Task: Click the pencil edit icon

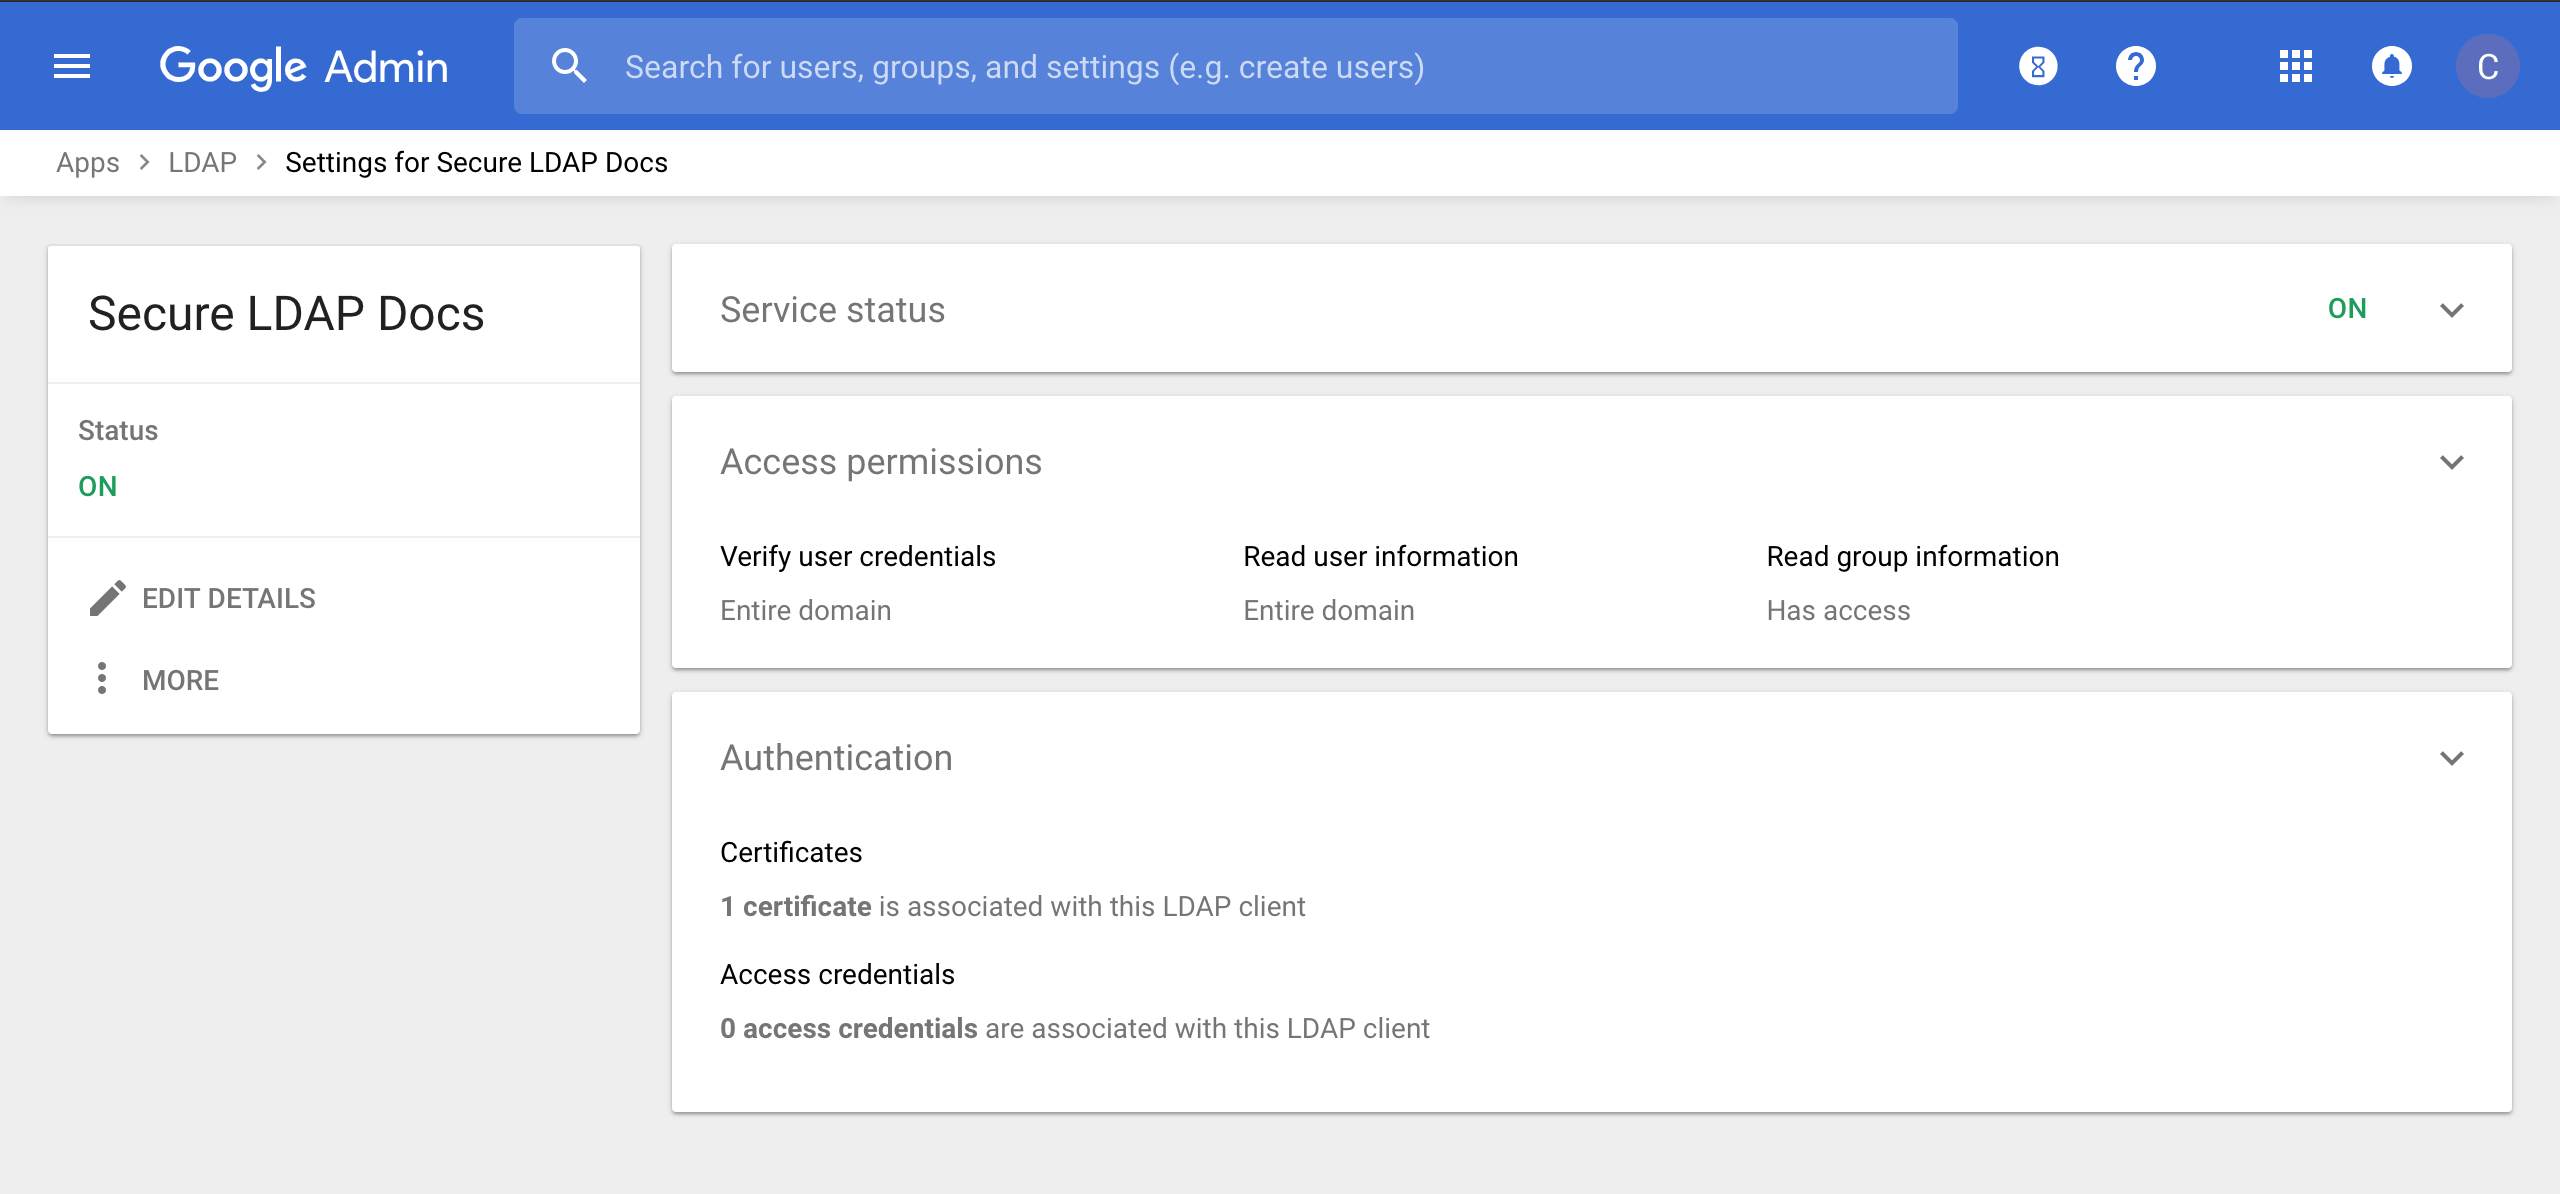Action: coord(107,598)
